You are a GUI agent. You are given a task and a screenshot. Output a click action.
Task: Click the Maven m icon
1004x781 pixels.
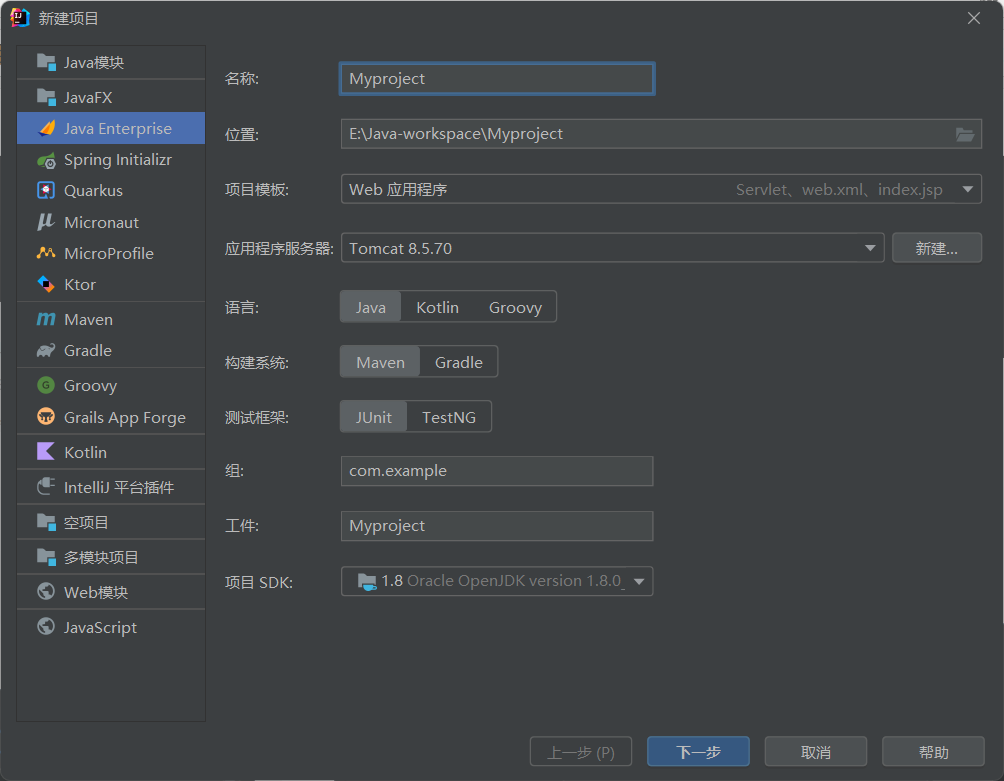pyautogui.click(x=46, y=319)
